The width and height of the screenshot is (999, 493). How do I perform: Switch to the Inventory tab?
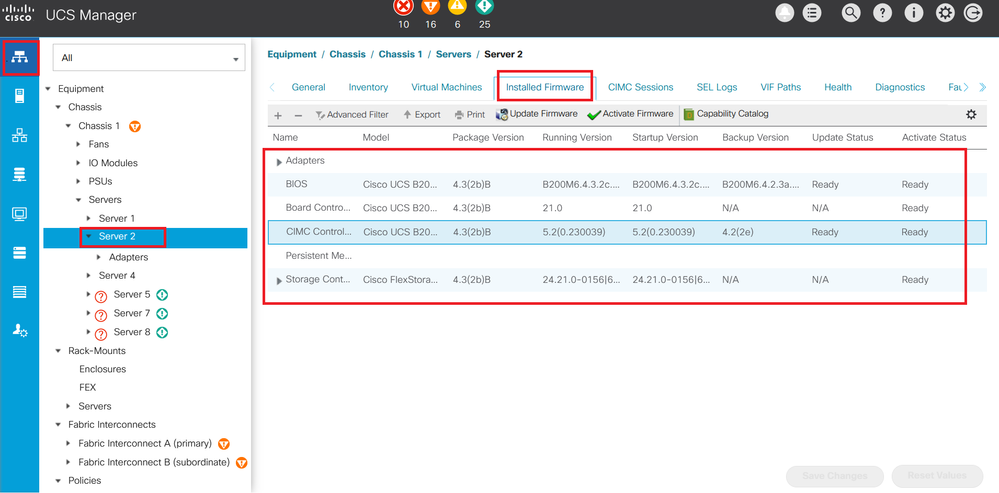(x=368, y=87)
